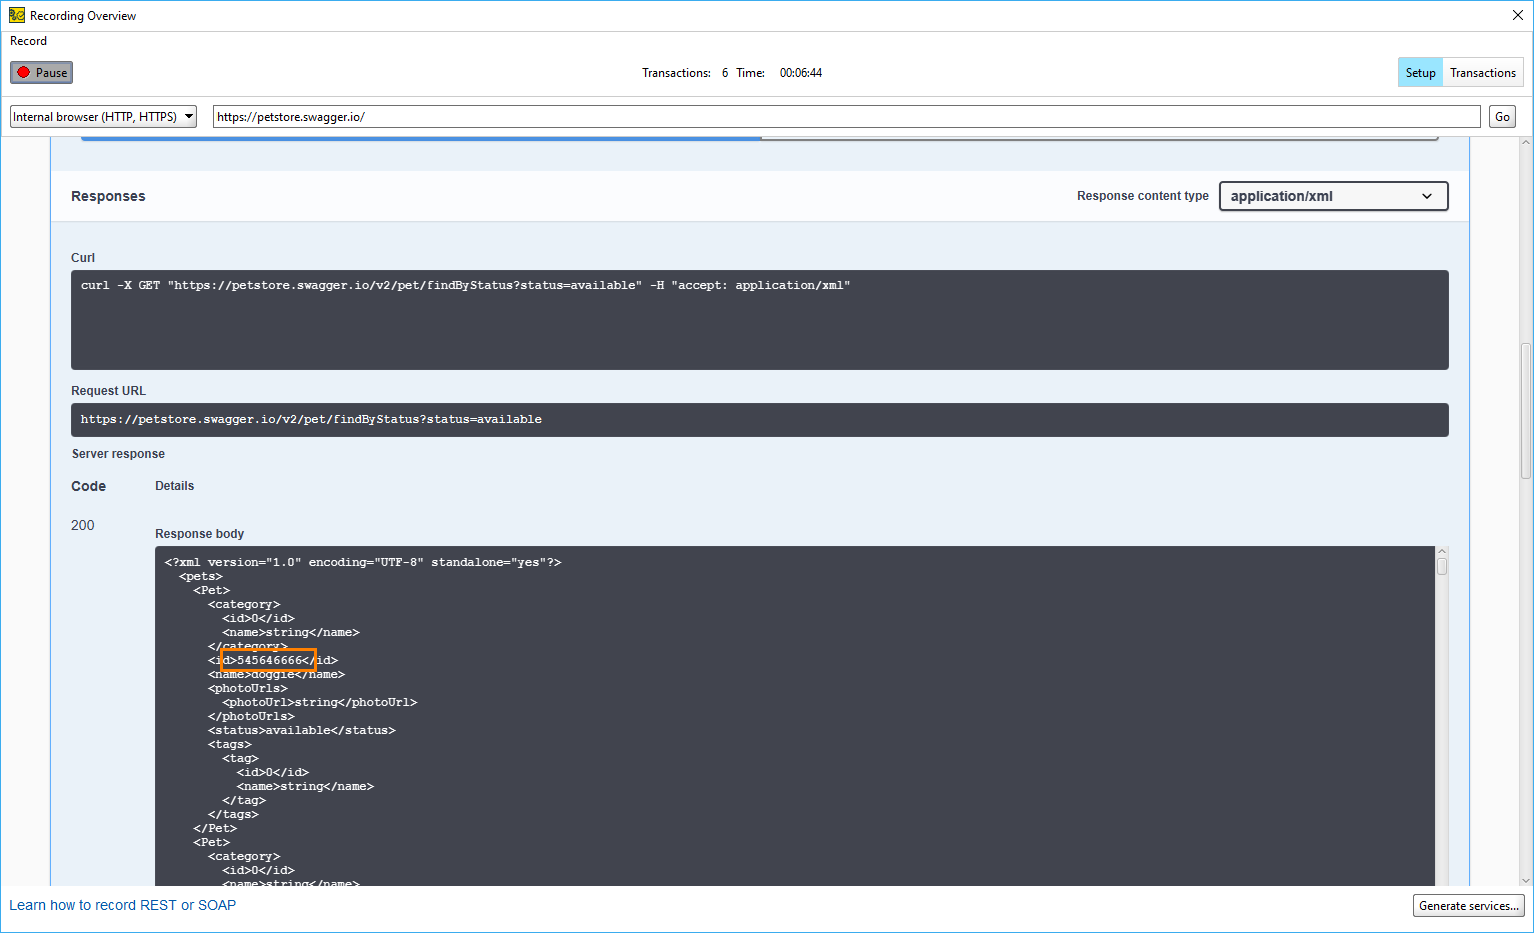Click the Recording Overview app icon
The width and height of the screenshot is (1534, 933).
(x=16, y=15)
